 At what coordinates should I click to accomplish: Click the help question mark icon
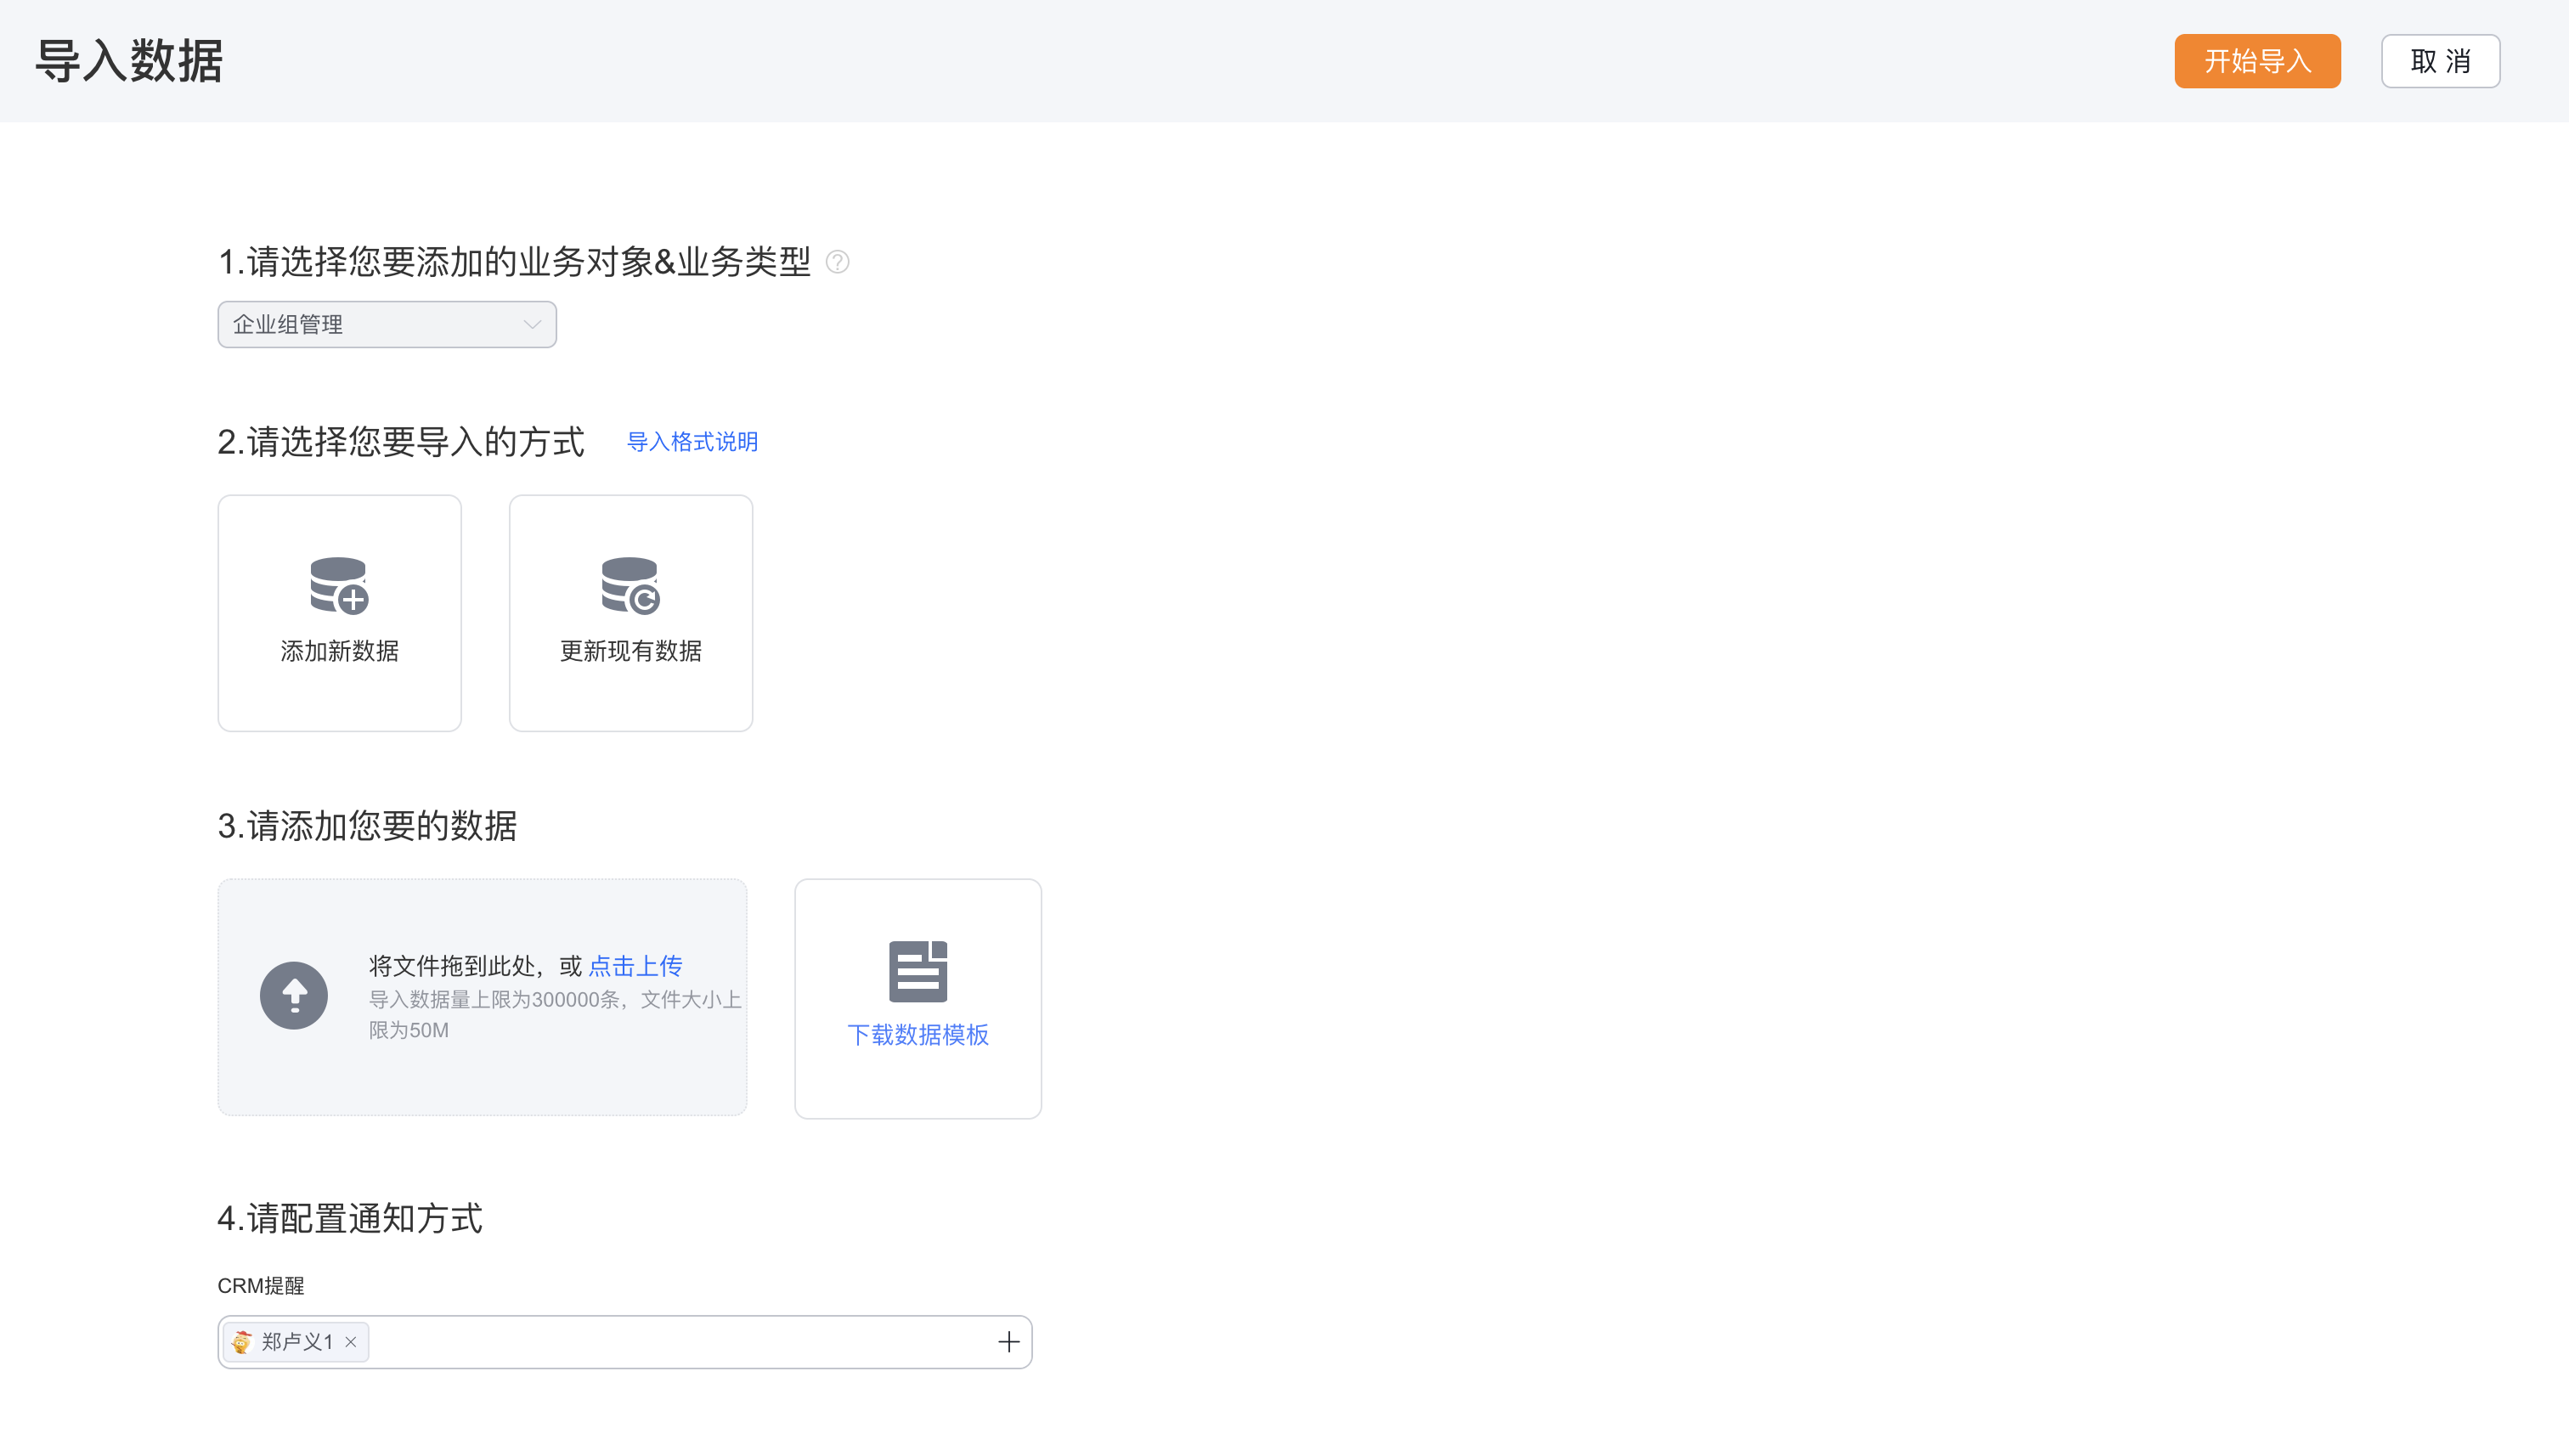coord(838,262)
